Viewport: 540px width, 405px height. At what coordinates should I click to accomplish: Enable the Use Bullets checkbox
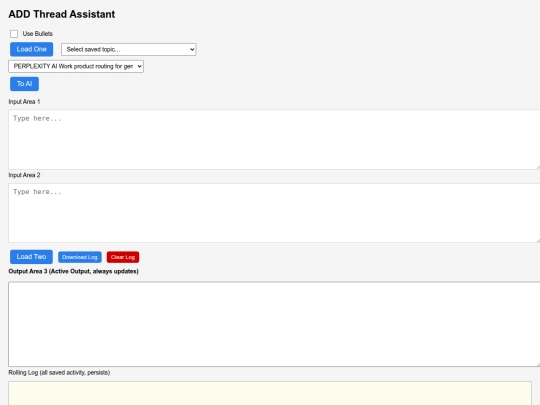14,34
